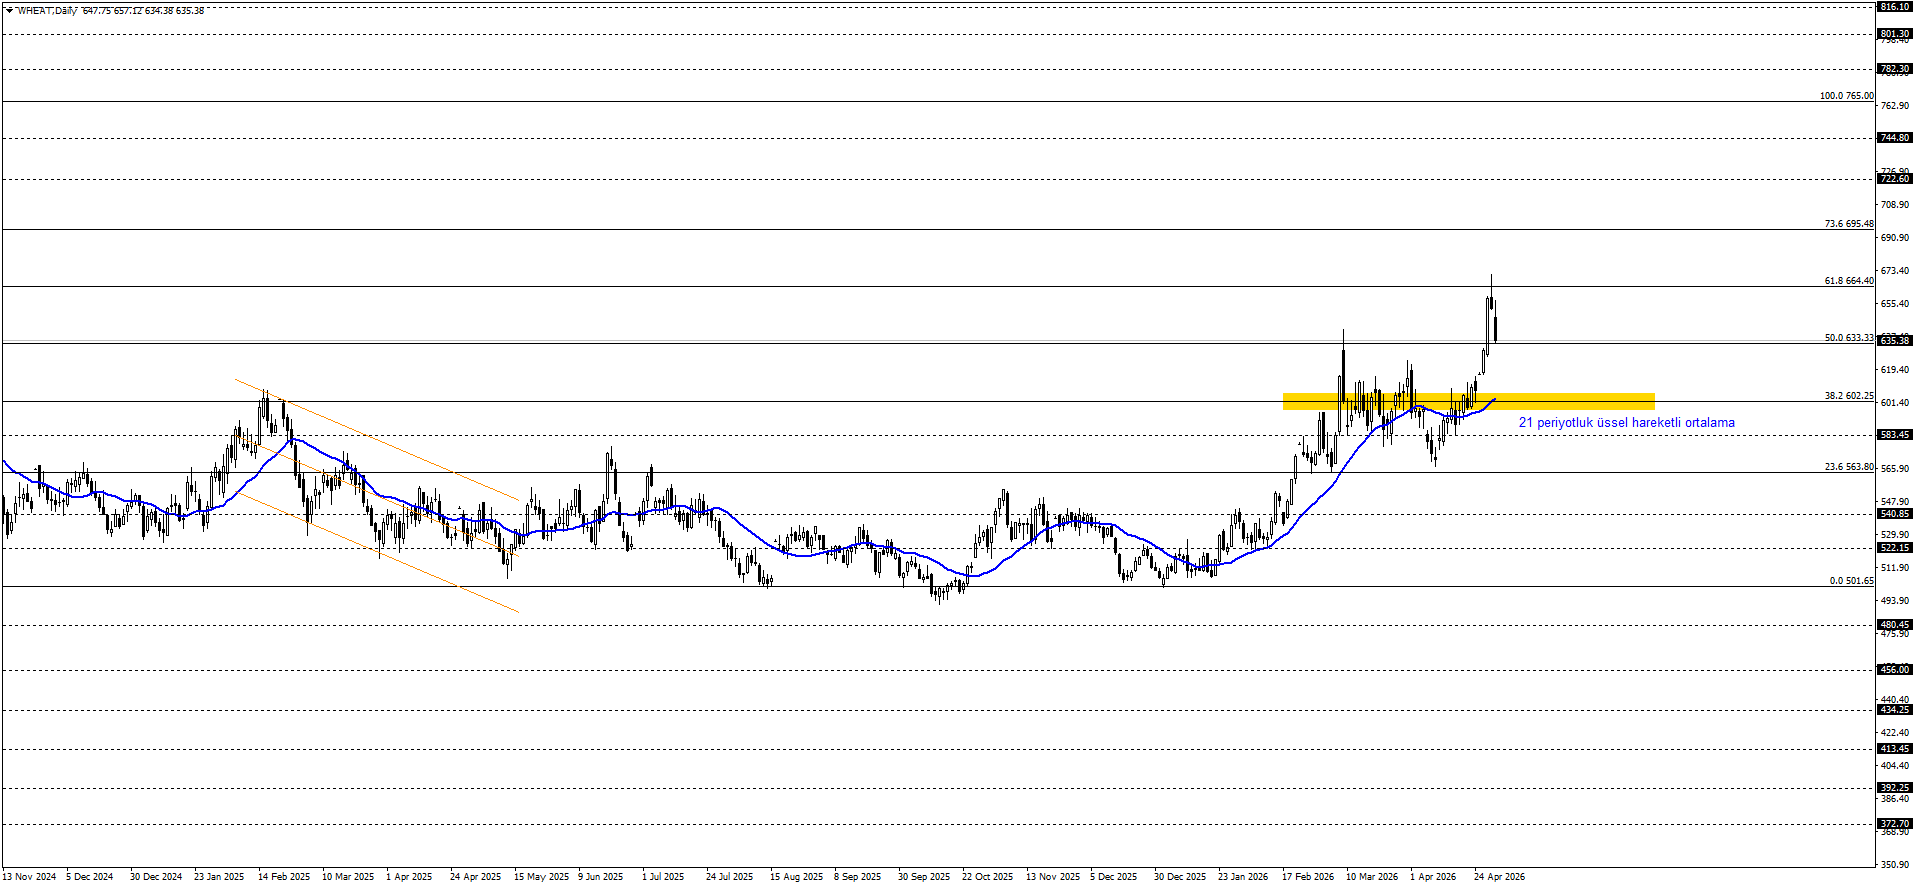This screenshot has height=888, width=1916.
Task: Click the price scale value 350.90
Action: click(1895, 864)
